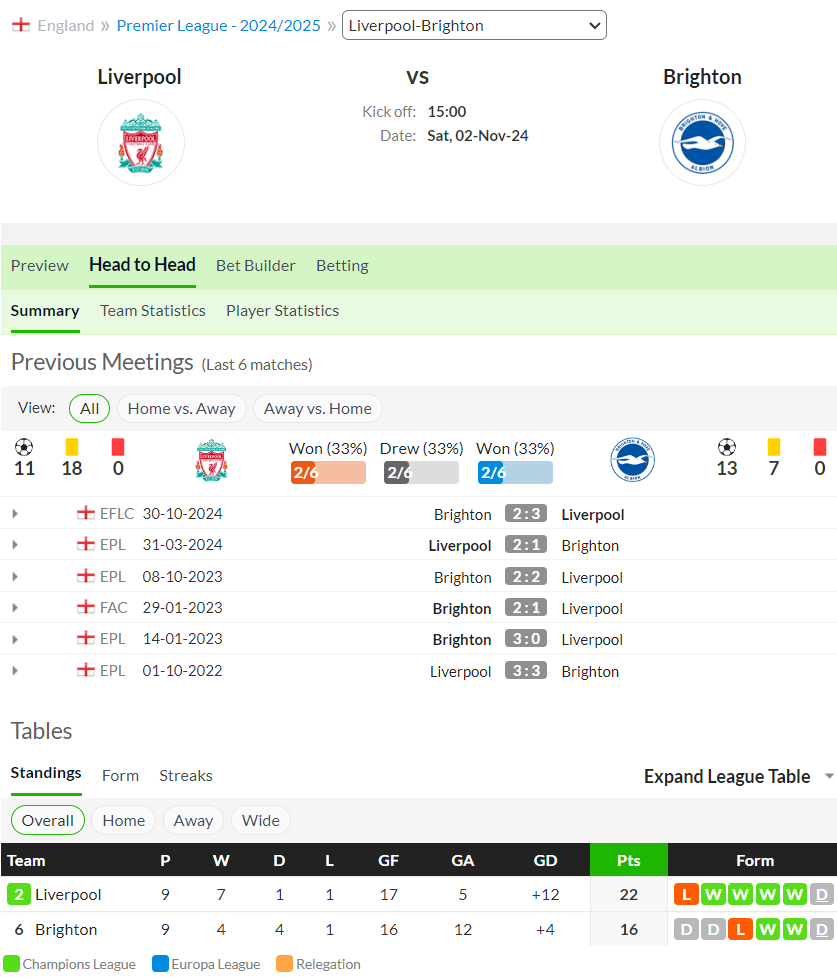Click Liverpool's small crest in the meetings summary
Image resolution: width=837 pixels, height=977 pixels.
(x=211, y=460)
